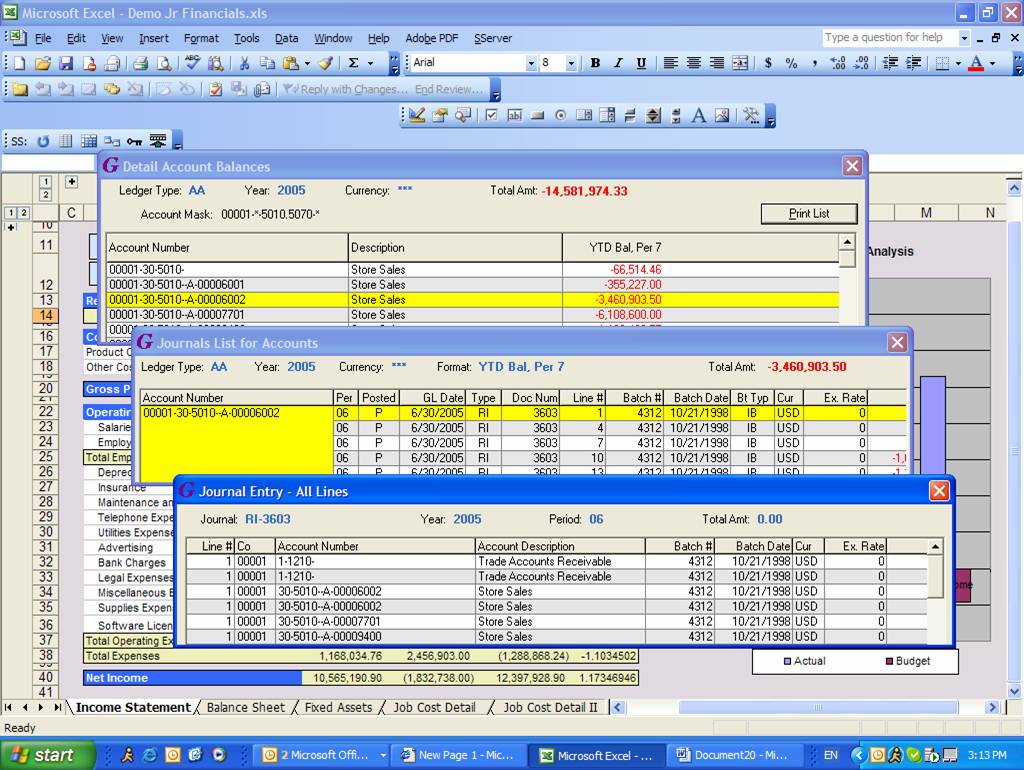
Task: Click the Currency Style dollar icon
Action: click(768, 63)
